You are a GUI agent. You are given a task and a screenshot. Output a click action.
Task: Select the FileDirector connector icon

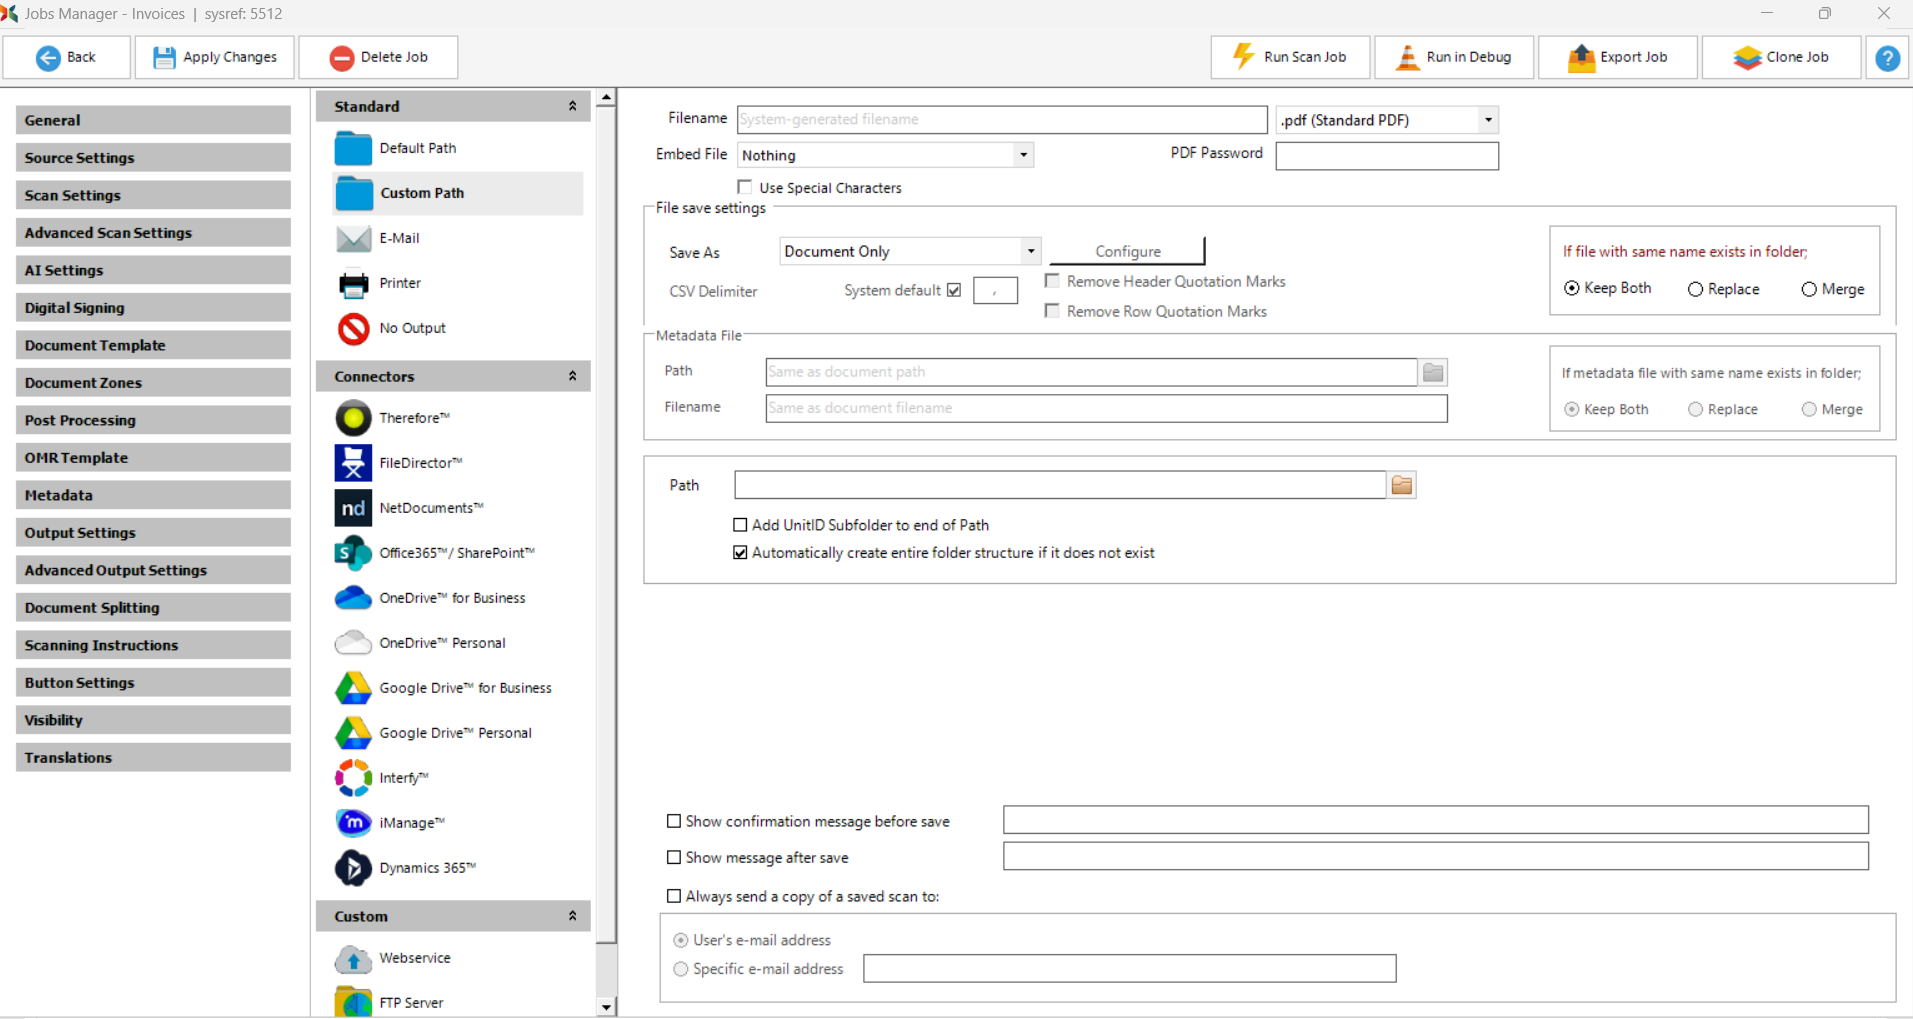tap(353, 463)
